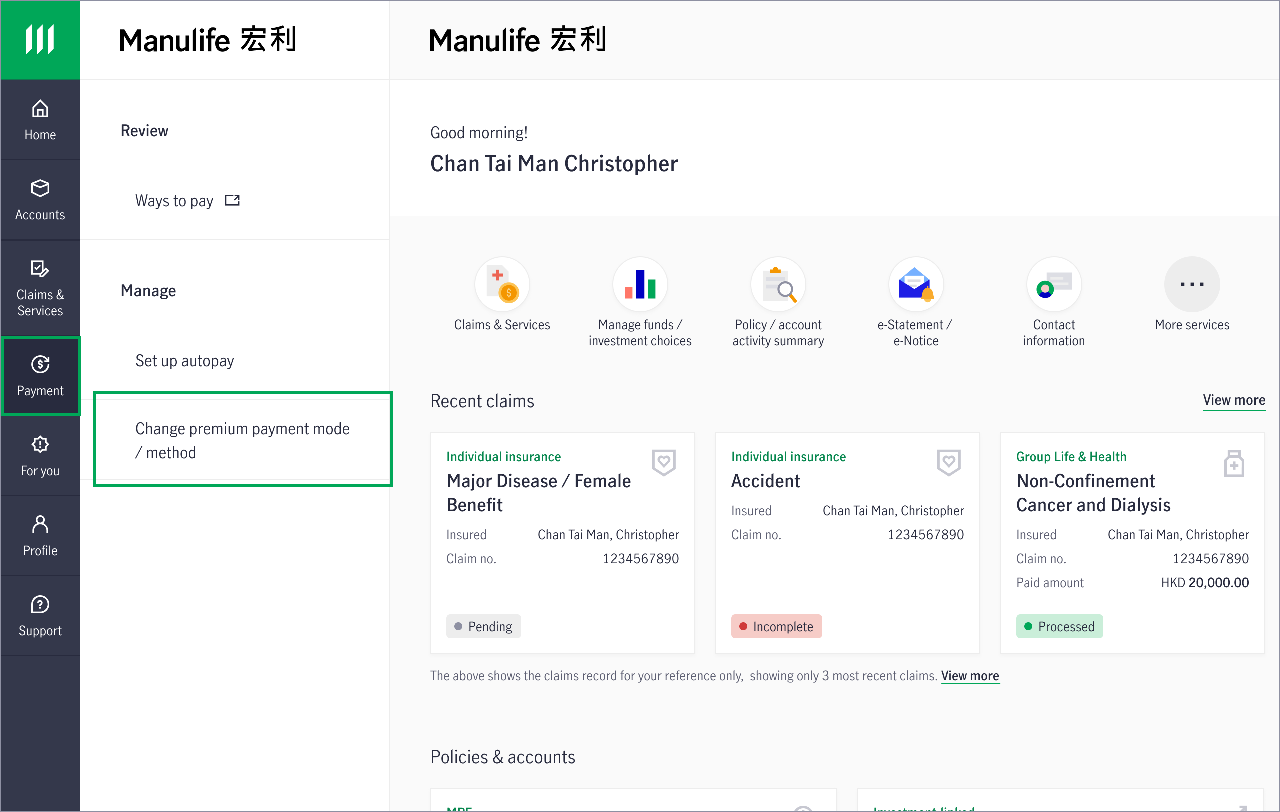The image size is (1280, 812).
Task: Open Claims & Services in the sidebar
Action: (40, 287)
